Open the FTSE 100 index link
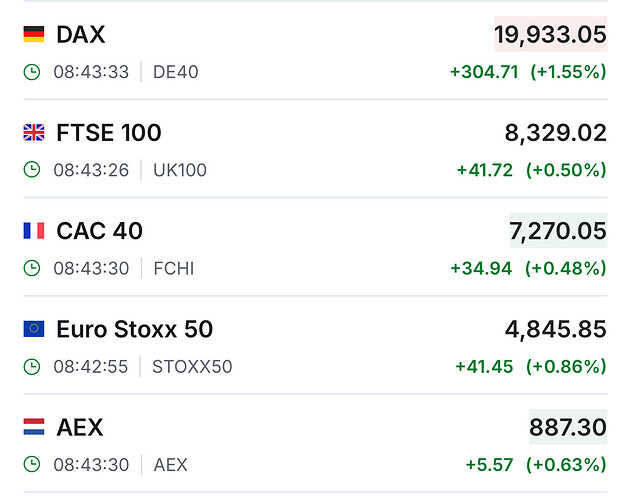Screen dimensions: 630x500 pos(109,132)
